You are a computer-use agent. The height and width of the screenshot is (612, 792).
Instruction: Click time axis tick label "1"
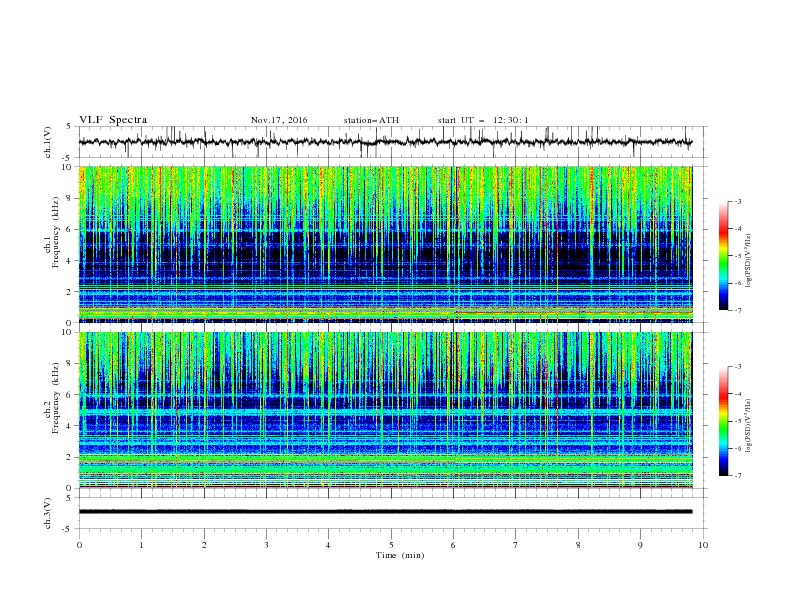[x=141, y=545]
